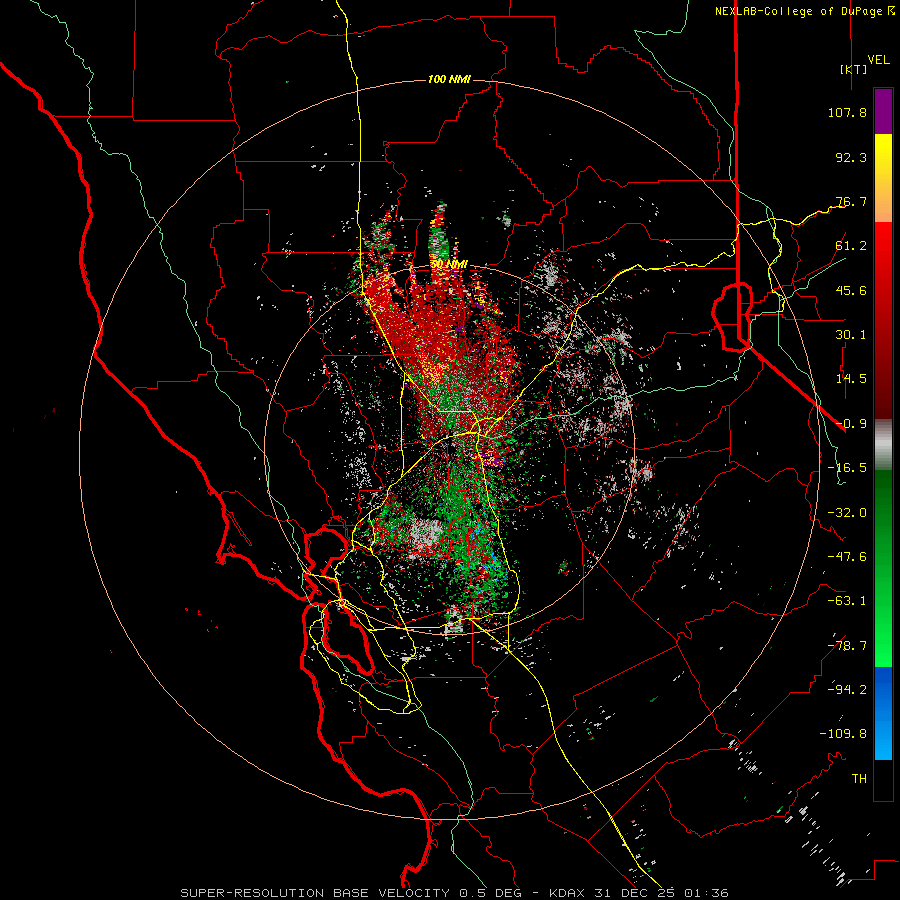Select the -78.7 legend value
This screenshot has width=900, height=900.
click(847, 646)
